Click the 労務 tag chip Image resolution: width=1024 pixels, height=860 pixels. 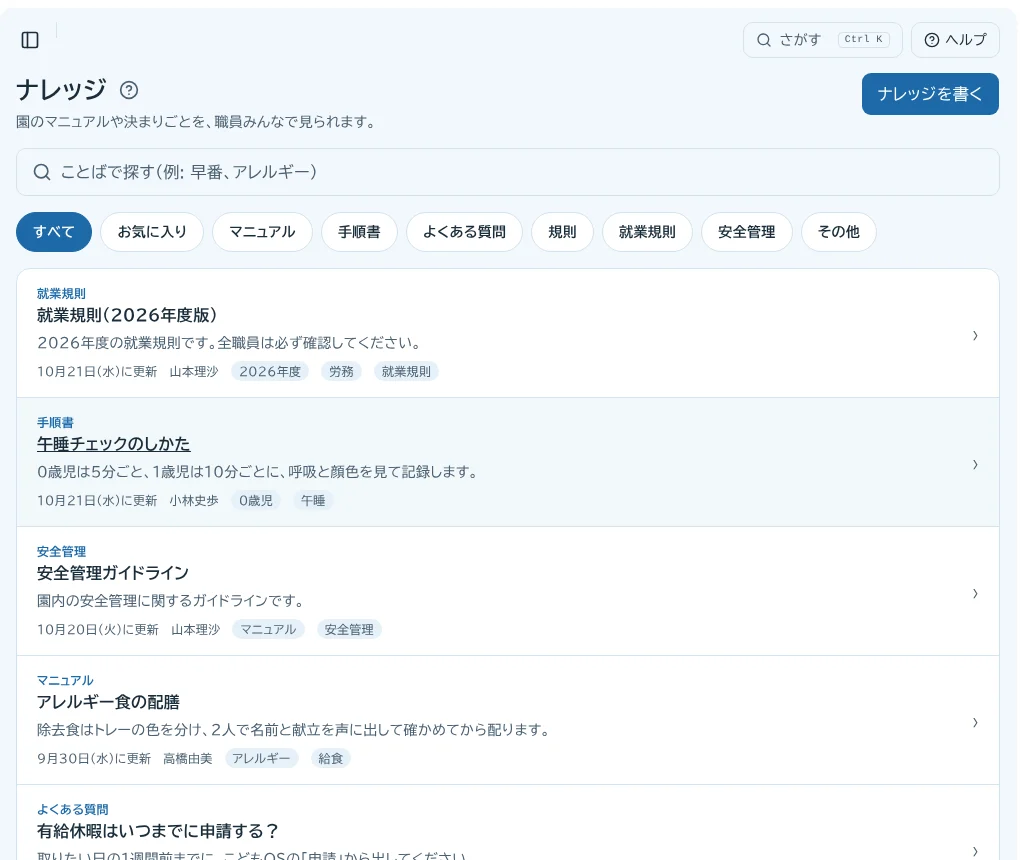coord(341,372)
